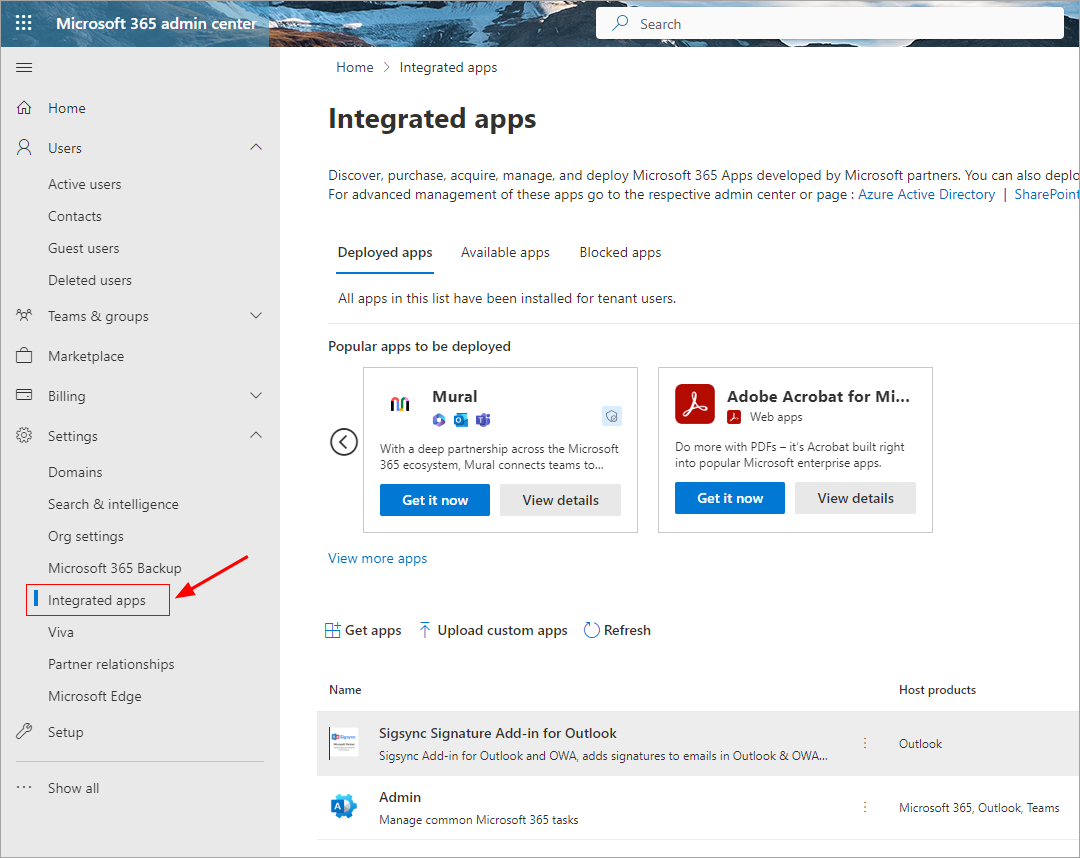Click Get it now for Mural
Viewport: 1080px width, 858px height.
pyautogui.click(x=435, y=500)
